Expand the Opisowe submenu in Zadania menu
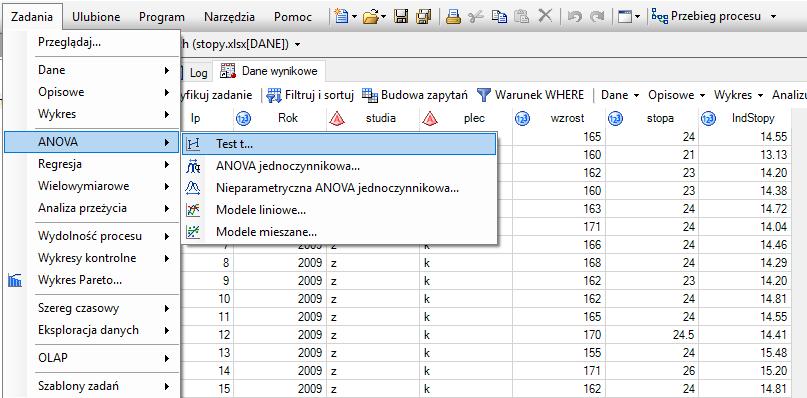This screenshot has width=807, height=398. (x=92, y=92)
